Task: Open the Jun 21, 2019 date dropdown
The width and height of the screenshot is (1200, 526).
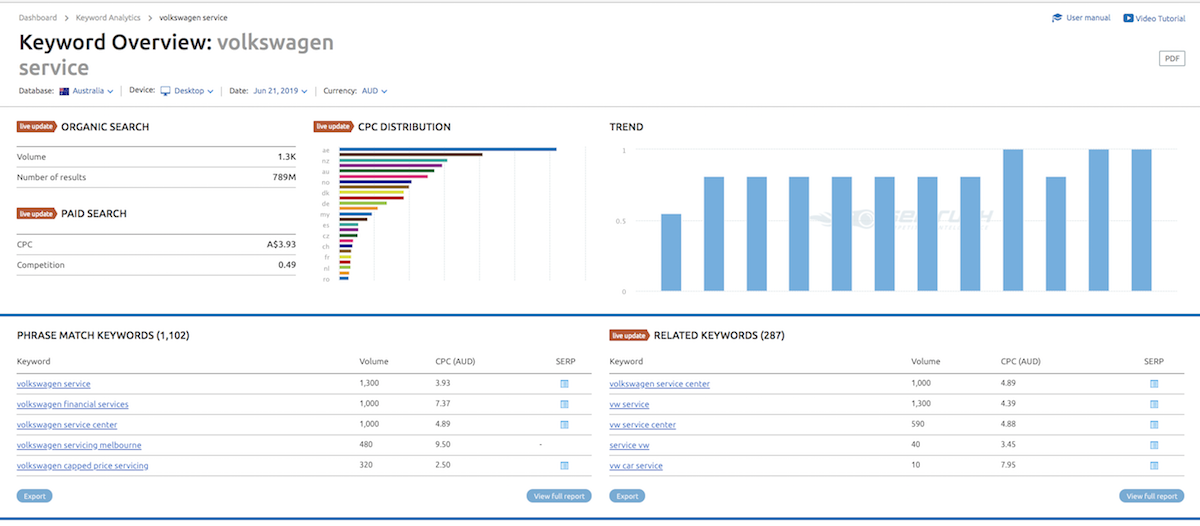Action: 280,91
